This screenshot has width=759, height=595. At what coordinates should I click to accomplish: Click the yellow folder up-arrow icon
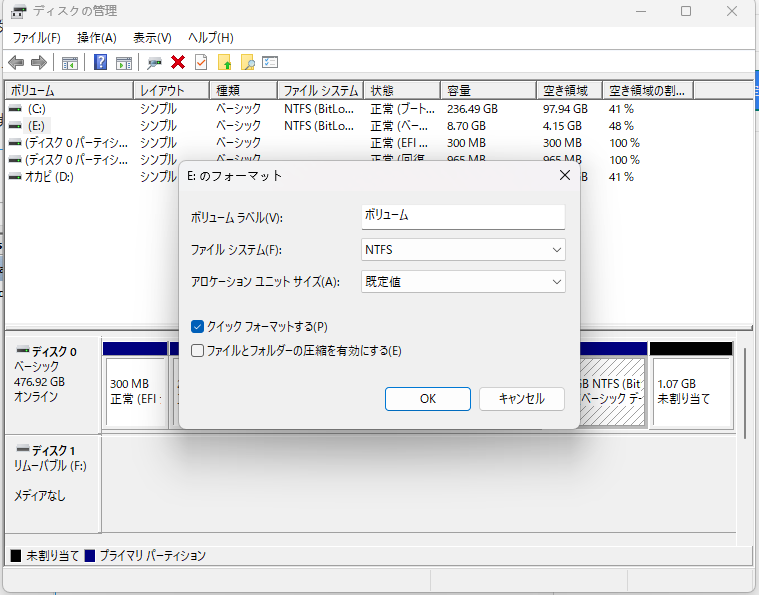click(x=224, y=62)
